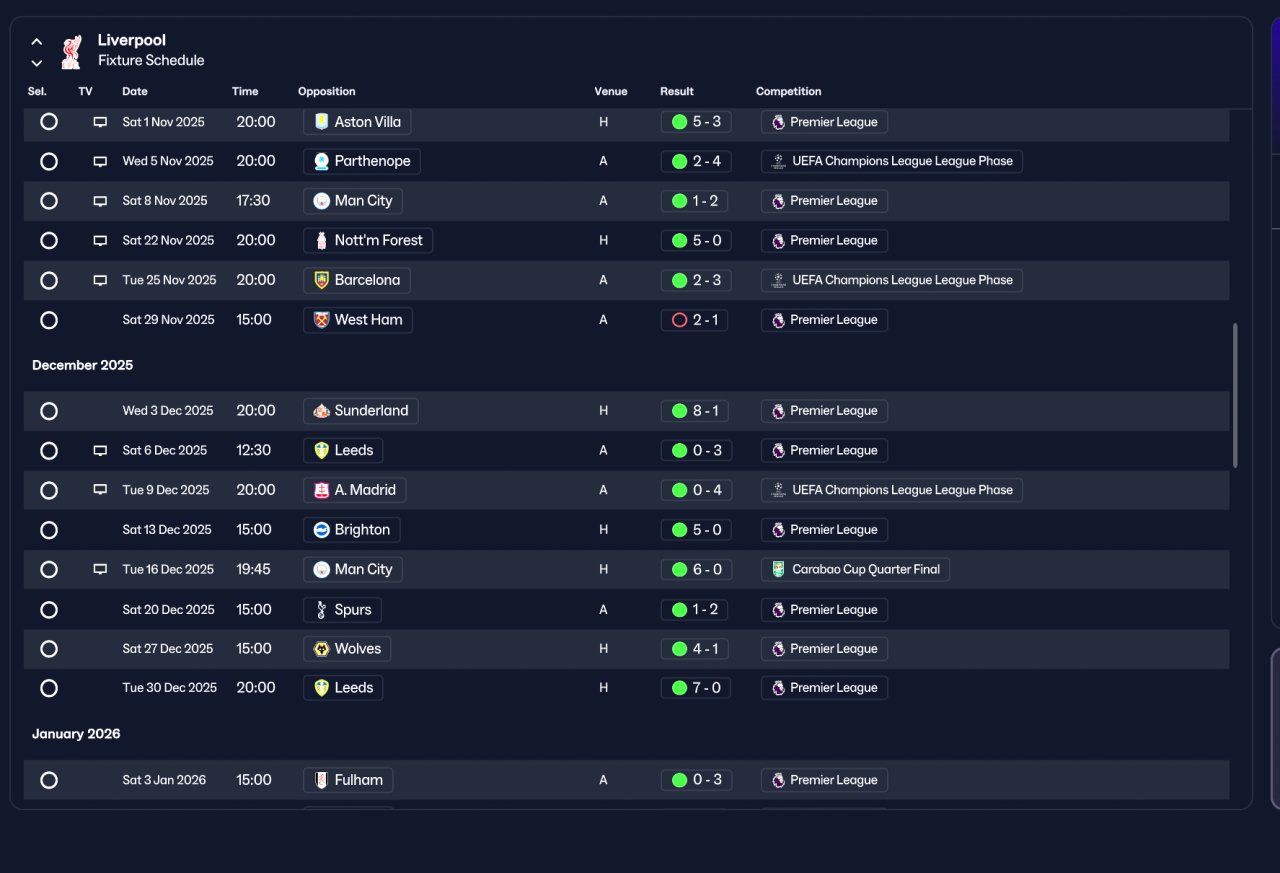The image size is (1280, 873).
Task: Sort fixtures by Date column header
Action: pos(135,91)
